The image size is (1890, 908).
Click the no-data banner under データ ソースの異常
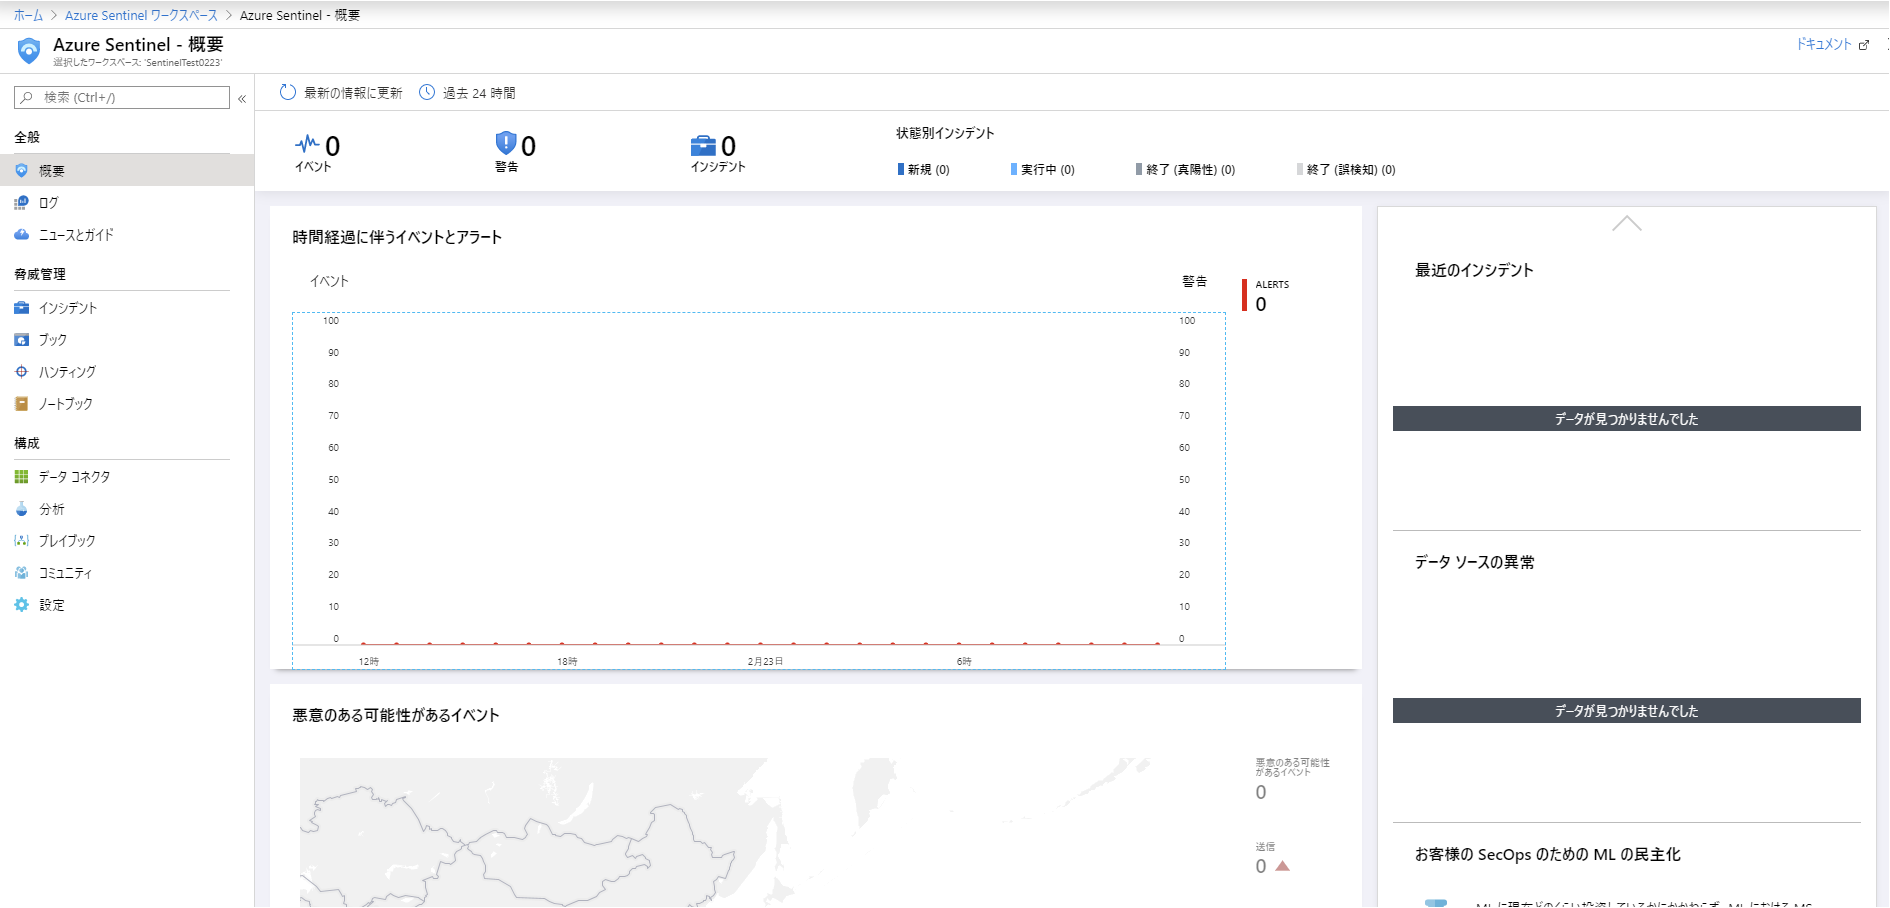coord(1627,710)
